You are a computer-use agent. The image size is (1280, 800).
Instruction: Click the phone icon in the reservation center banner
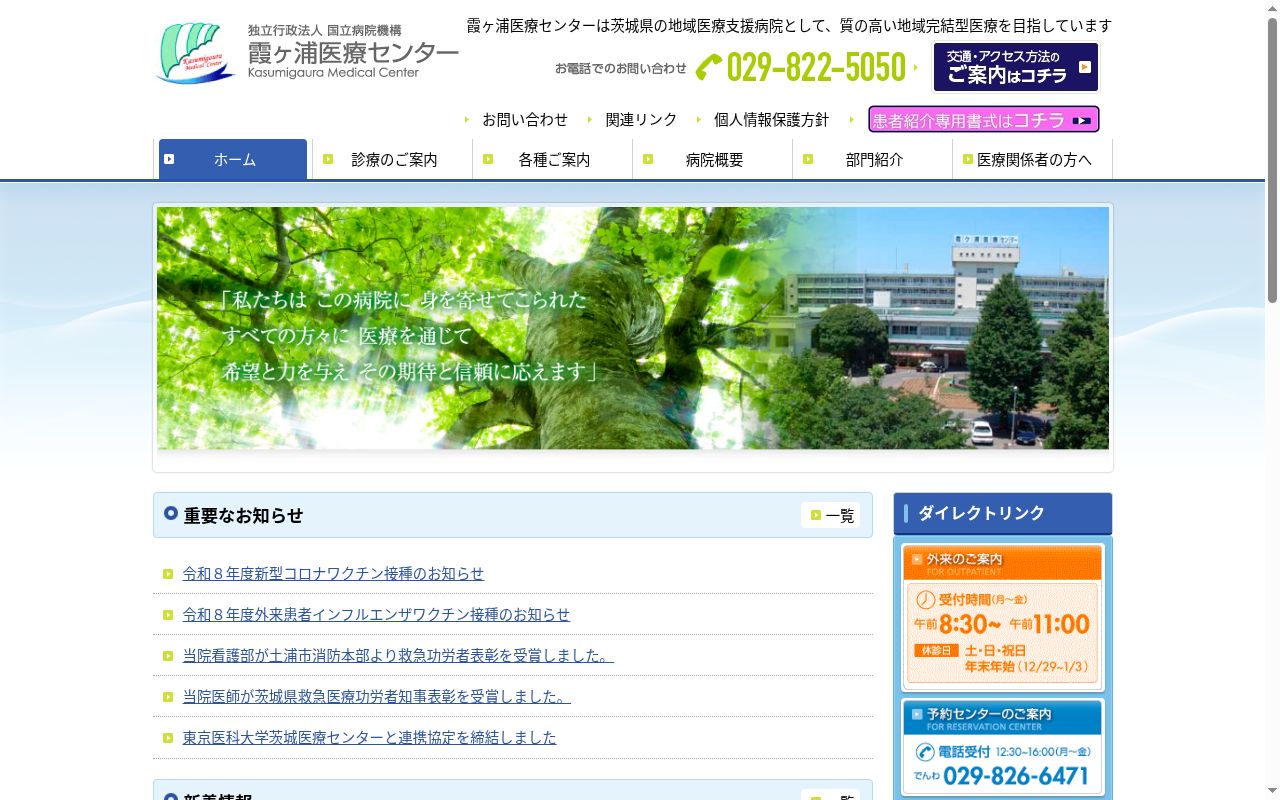[x=925, y=752]
